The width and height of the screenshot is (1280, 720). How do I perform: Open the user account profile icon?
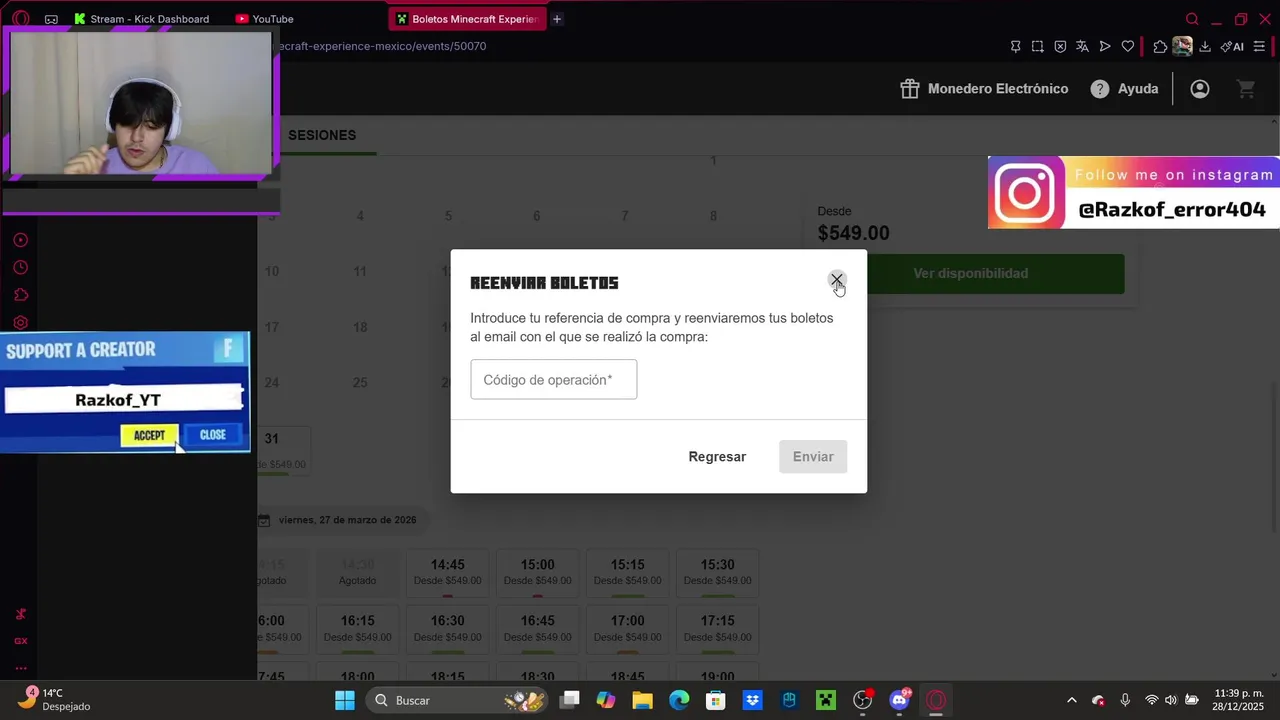point(1200,89)
